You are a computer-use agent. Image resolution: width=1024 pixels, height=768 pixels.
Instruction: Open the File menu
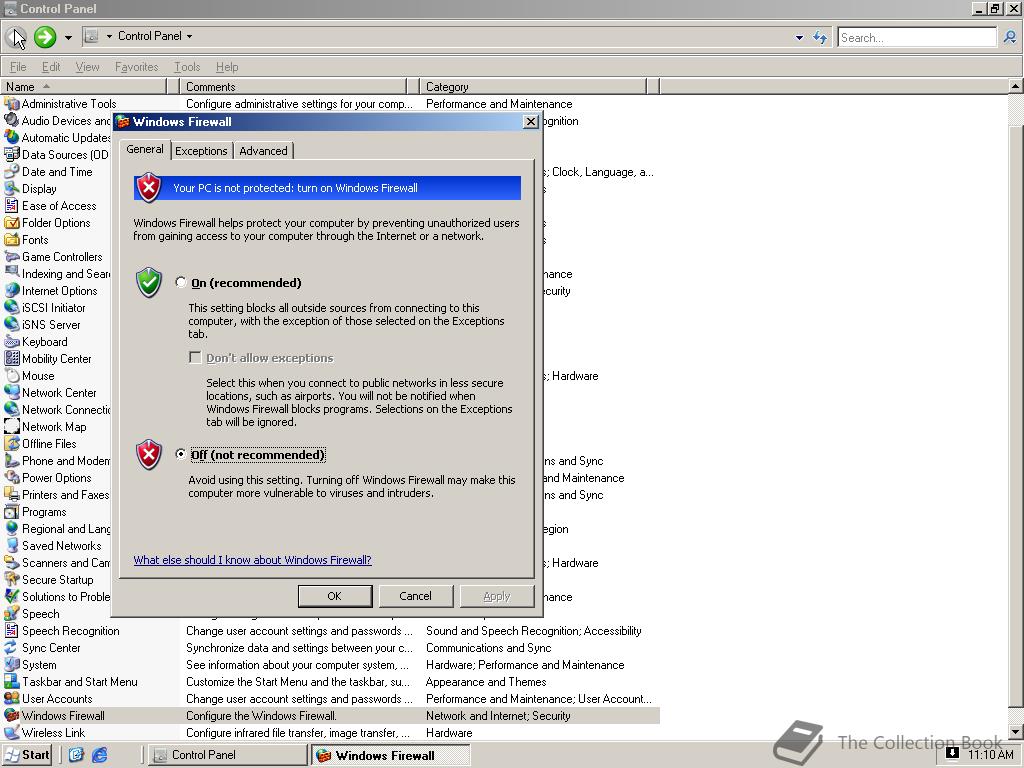pyautogui.click(x=18, y=67)
